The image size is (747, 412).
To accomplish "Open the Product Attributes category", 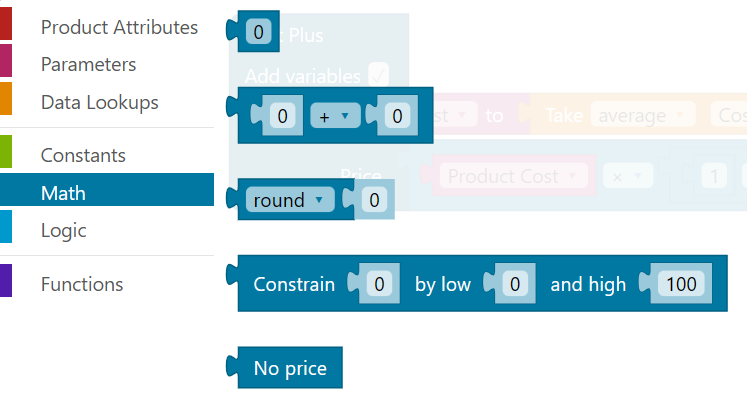I will pyautogui.click(x=119, y=28).
